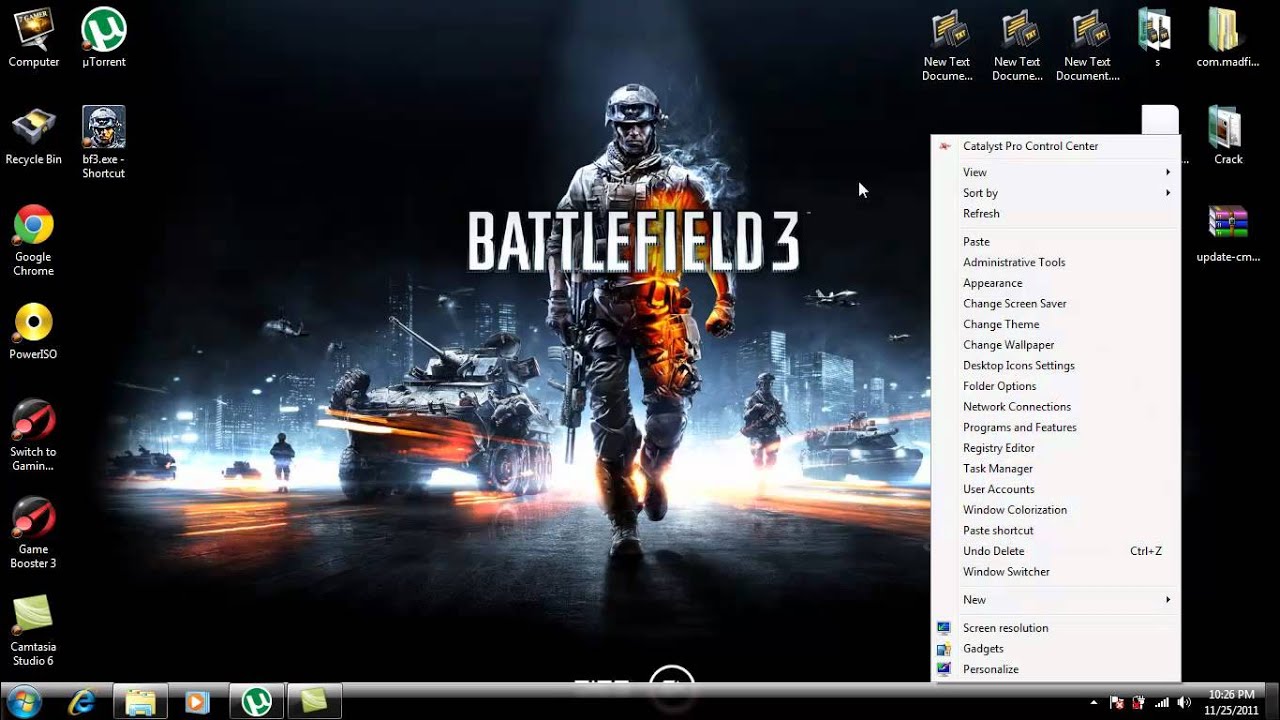
Task: Open Personalize from the context menu
Action: coord(1055,670)
